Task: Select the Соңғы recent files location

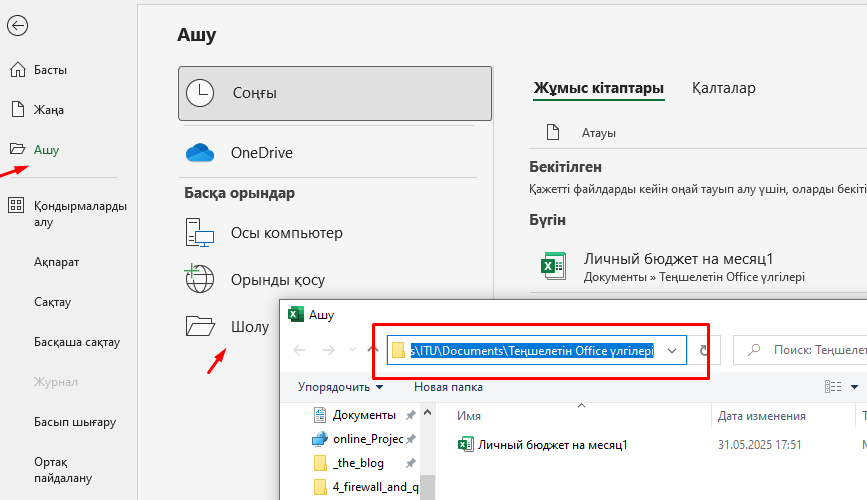Action: (335, 93)
